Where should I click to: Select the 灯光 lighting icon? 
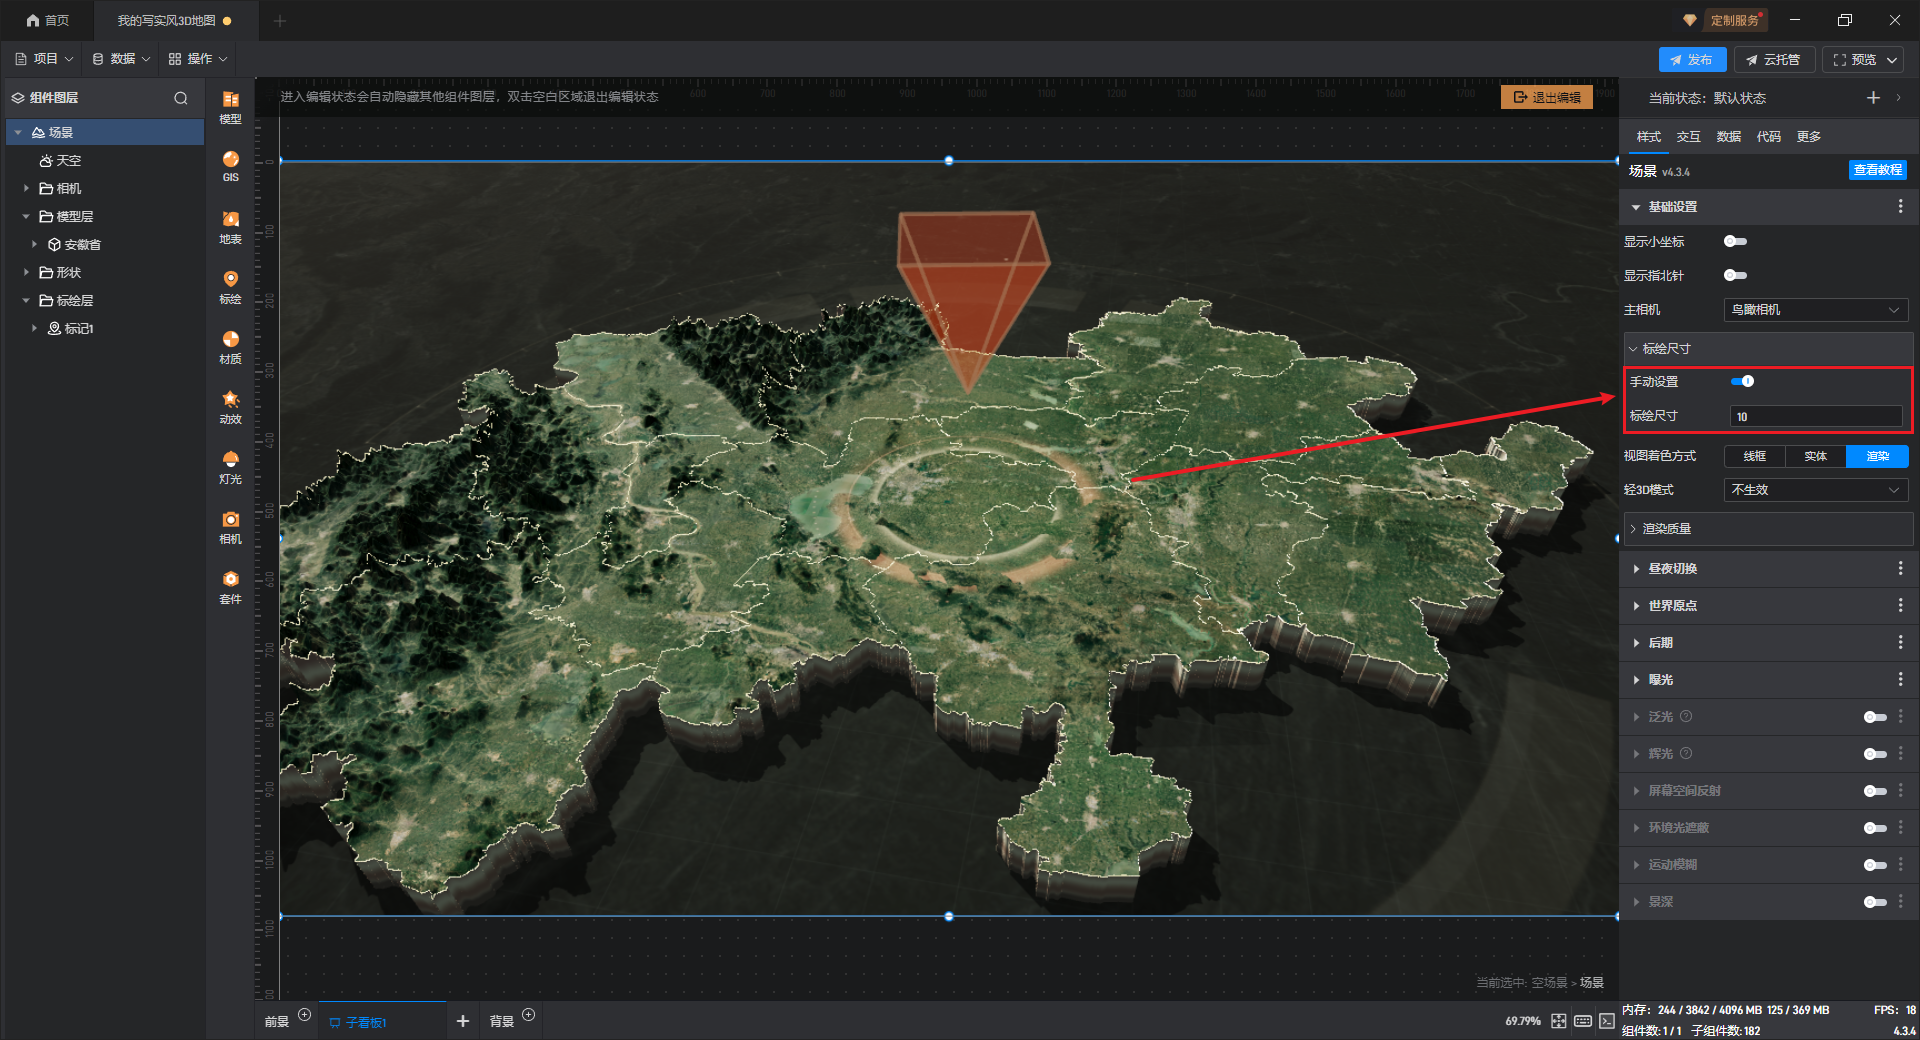[230, 466]
